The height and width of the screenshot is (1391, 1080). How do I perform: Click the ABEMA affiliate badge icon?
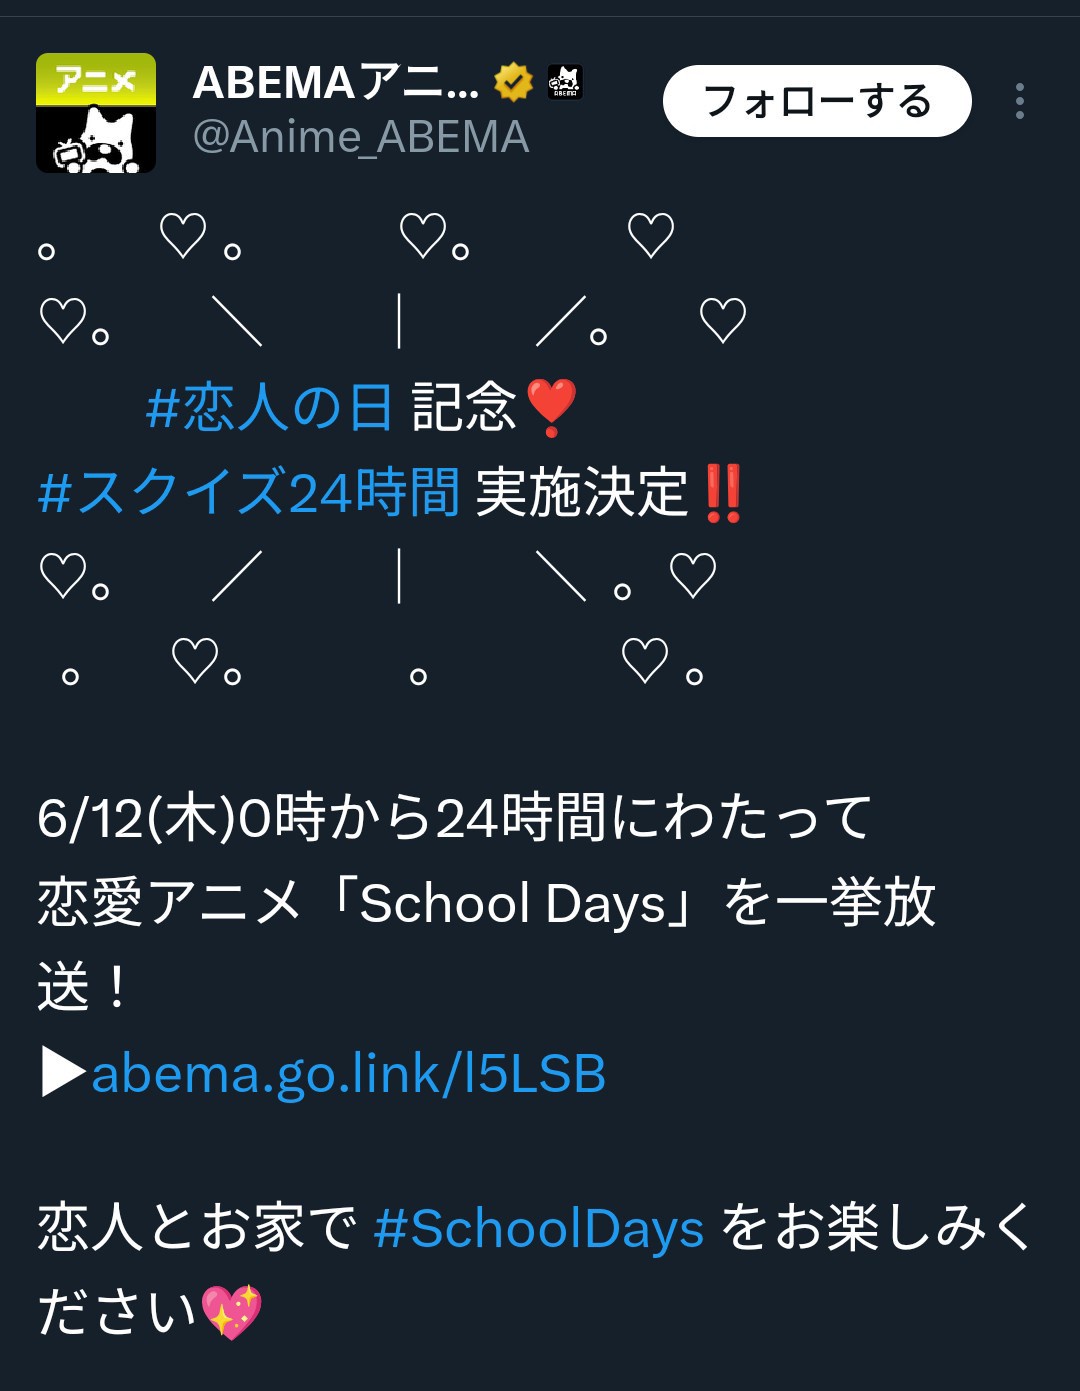(x=565, y=82)
